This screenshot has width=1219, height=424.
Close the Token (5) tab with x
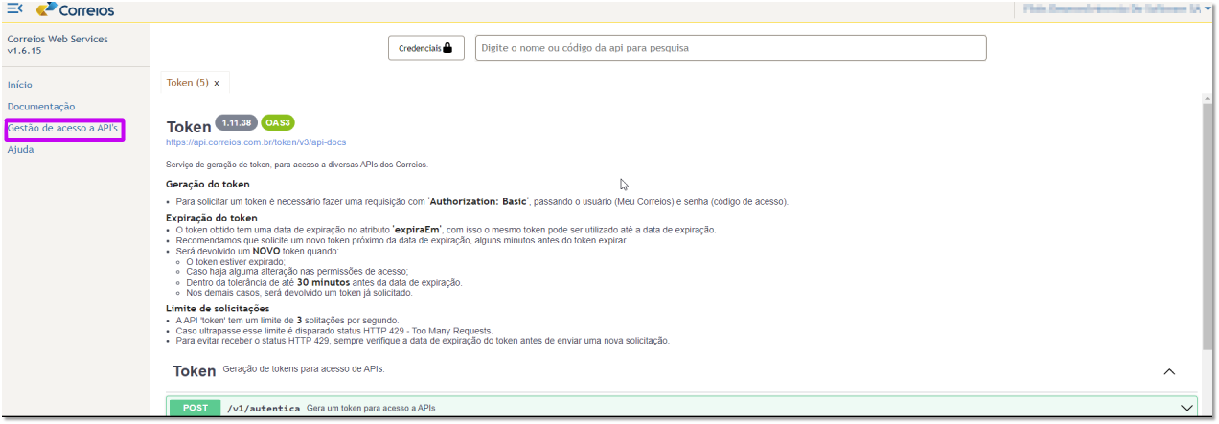click(x=217, y=83)
